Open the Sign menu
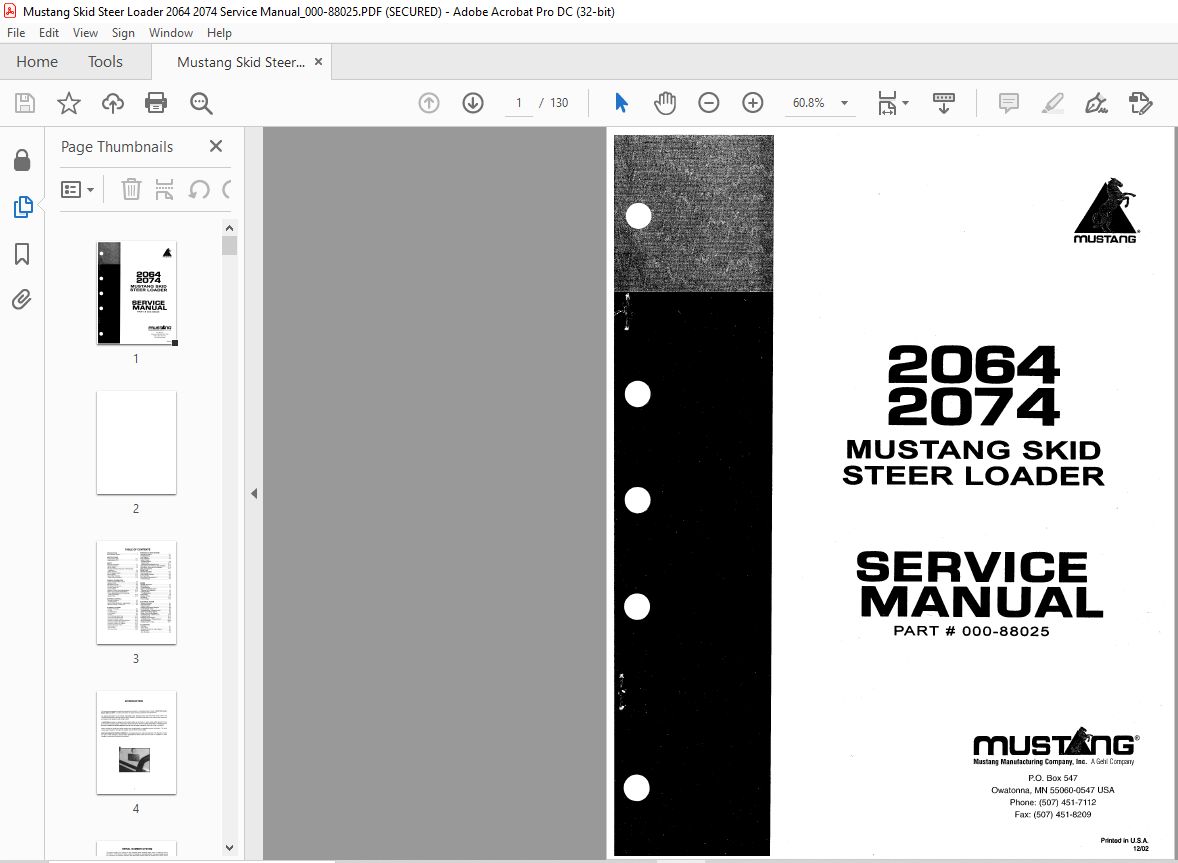This screenshot has height=863, width=1178. click(123, 33)
